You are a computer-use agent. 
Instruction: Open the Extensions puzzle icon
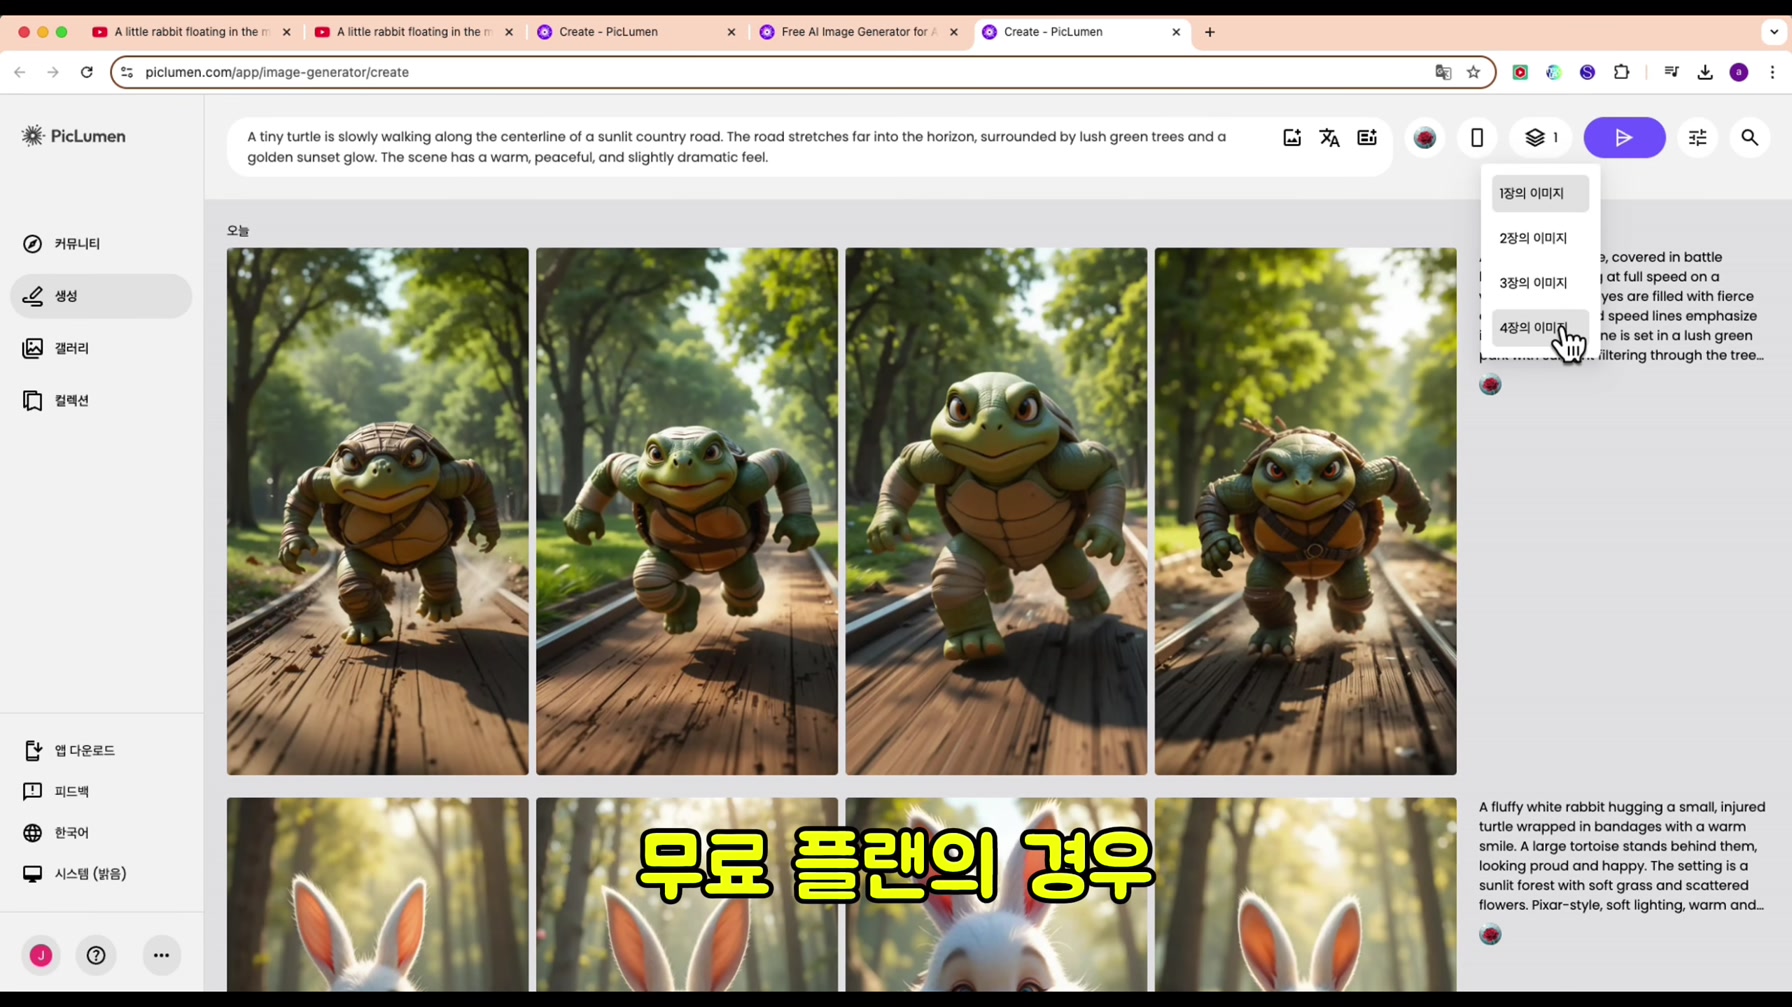click(x=1622, y=72)
